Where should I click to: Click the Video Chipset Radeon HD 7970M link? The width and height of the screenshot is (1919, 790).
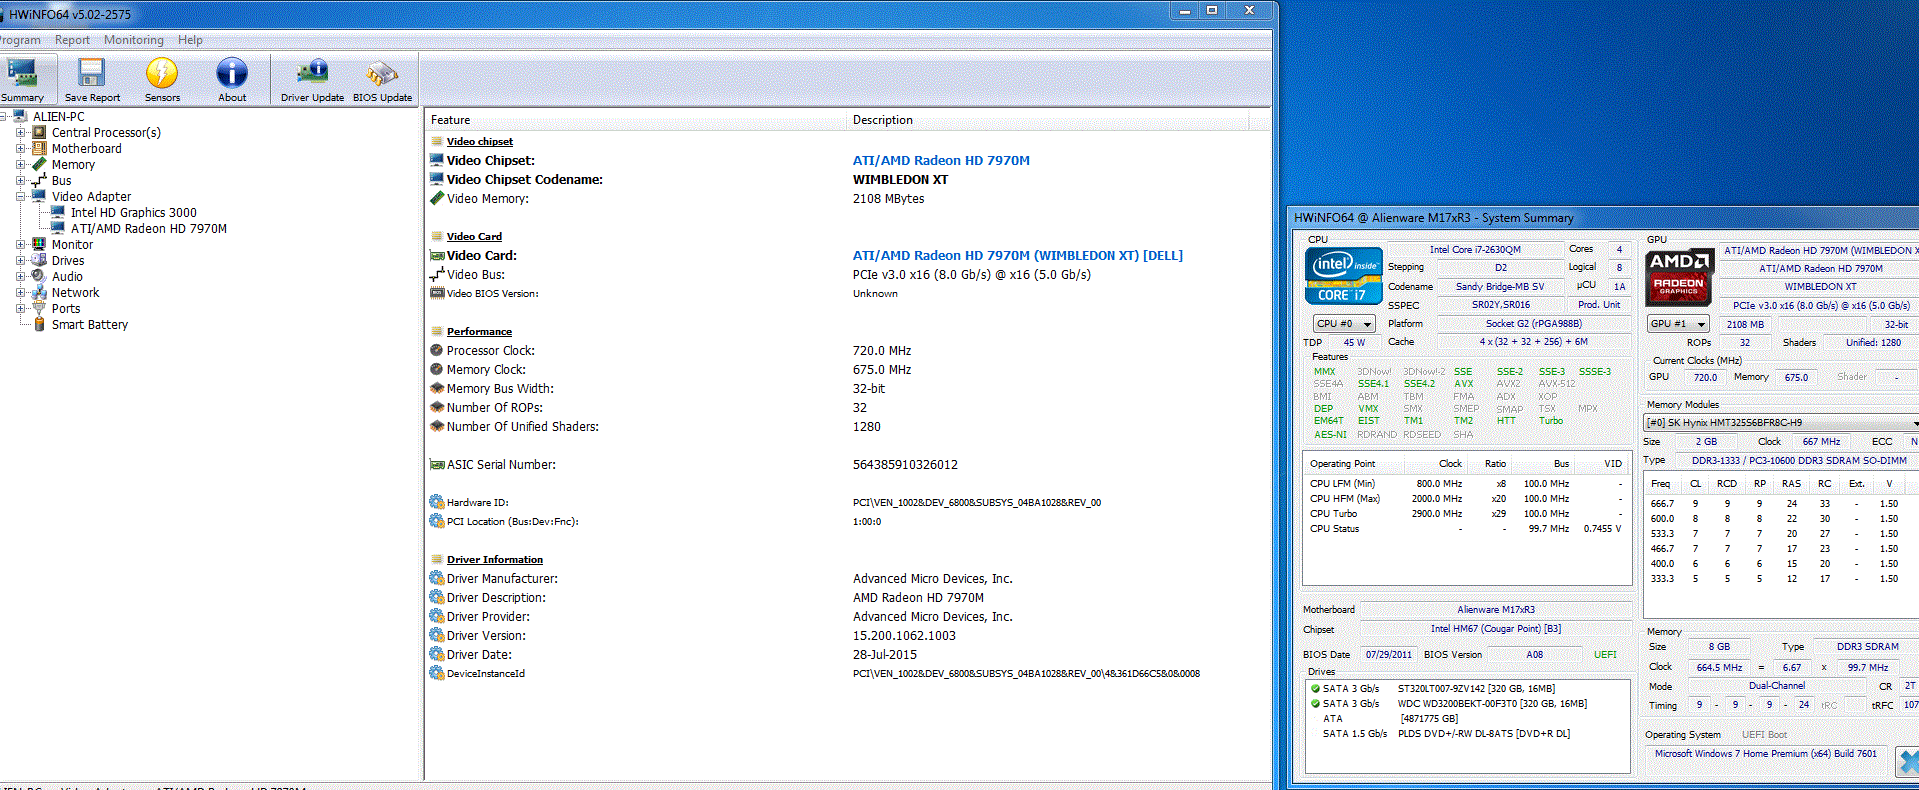click(x=940, y=161)
